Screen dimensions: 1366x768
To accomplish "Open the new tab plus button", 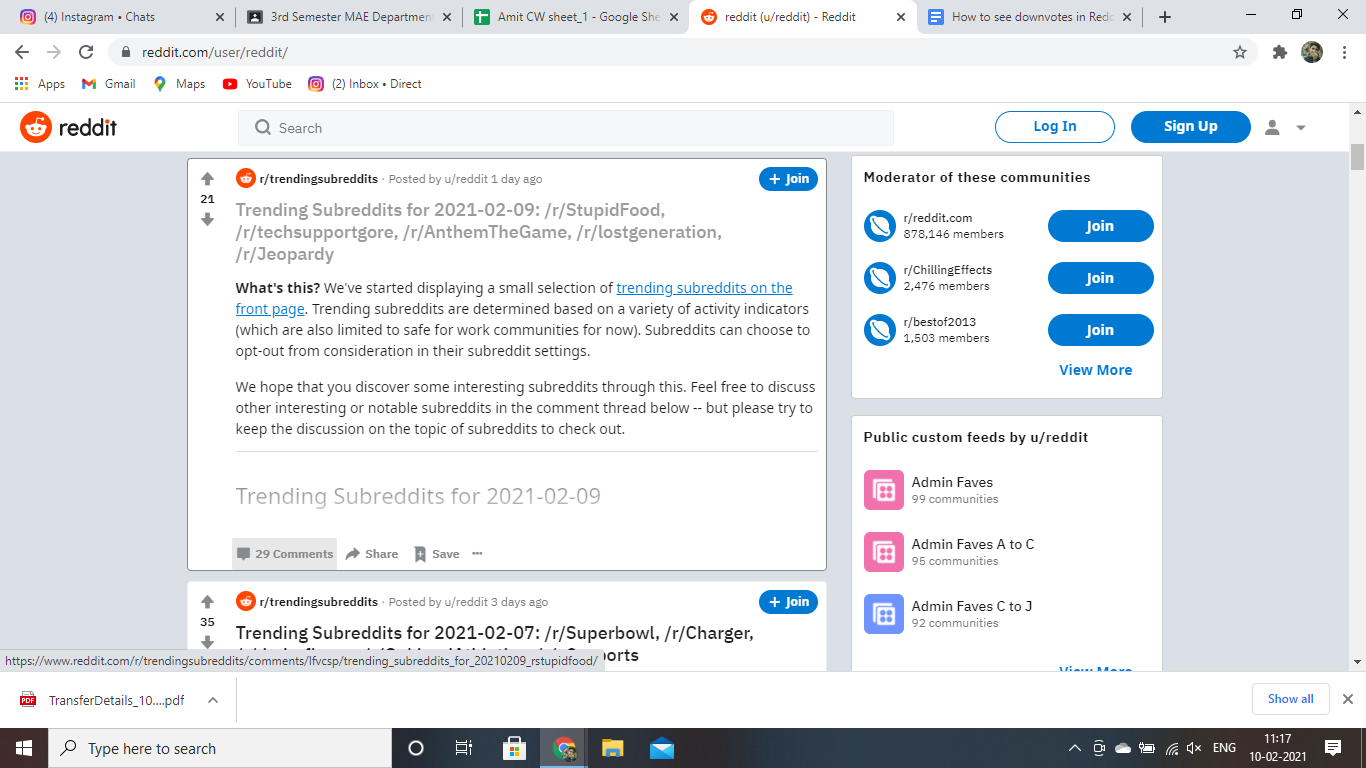I will pyautogui.click(x=1165, y=17).
